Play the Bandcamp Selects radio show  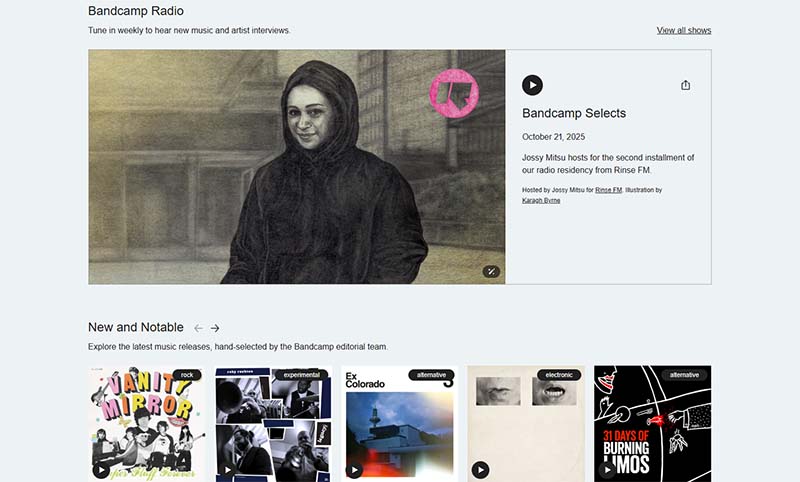[532, 85]
